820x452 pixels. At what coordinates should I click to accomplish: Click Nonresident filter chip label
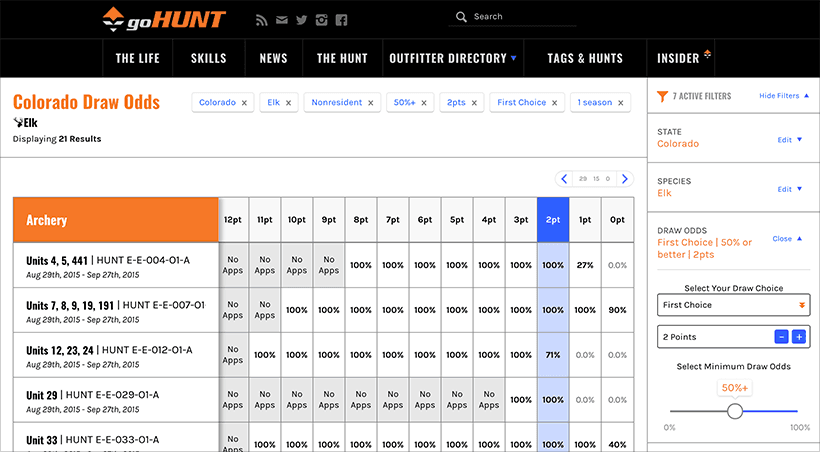pyautogui.click(x=337, y=103)
